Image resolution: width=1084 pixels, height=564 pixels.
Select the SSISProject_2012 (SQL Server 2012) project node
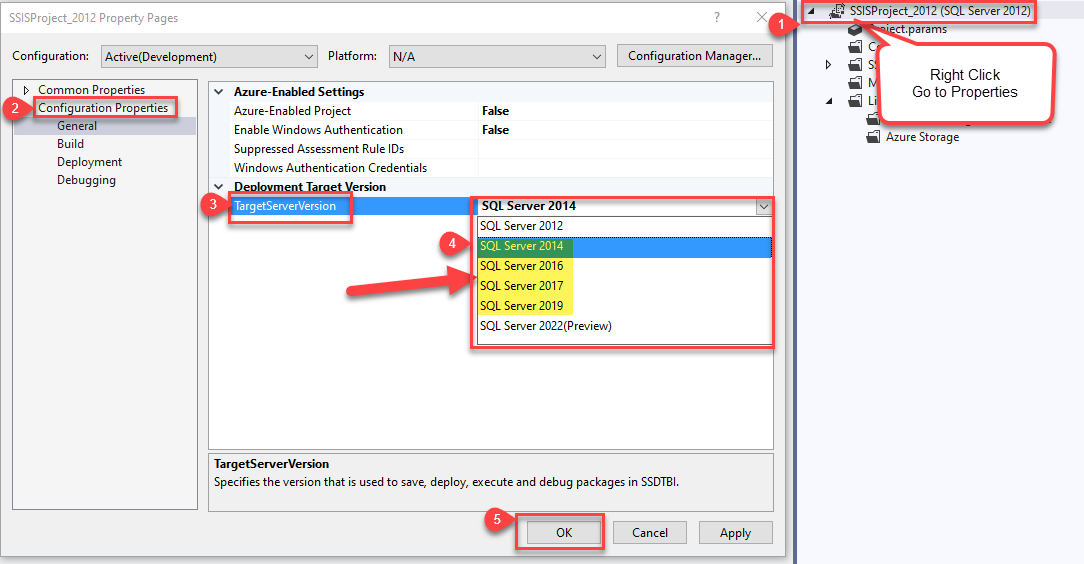[x=940, y=10]
